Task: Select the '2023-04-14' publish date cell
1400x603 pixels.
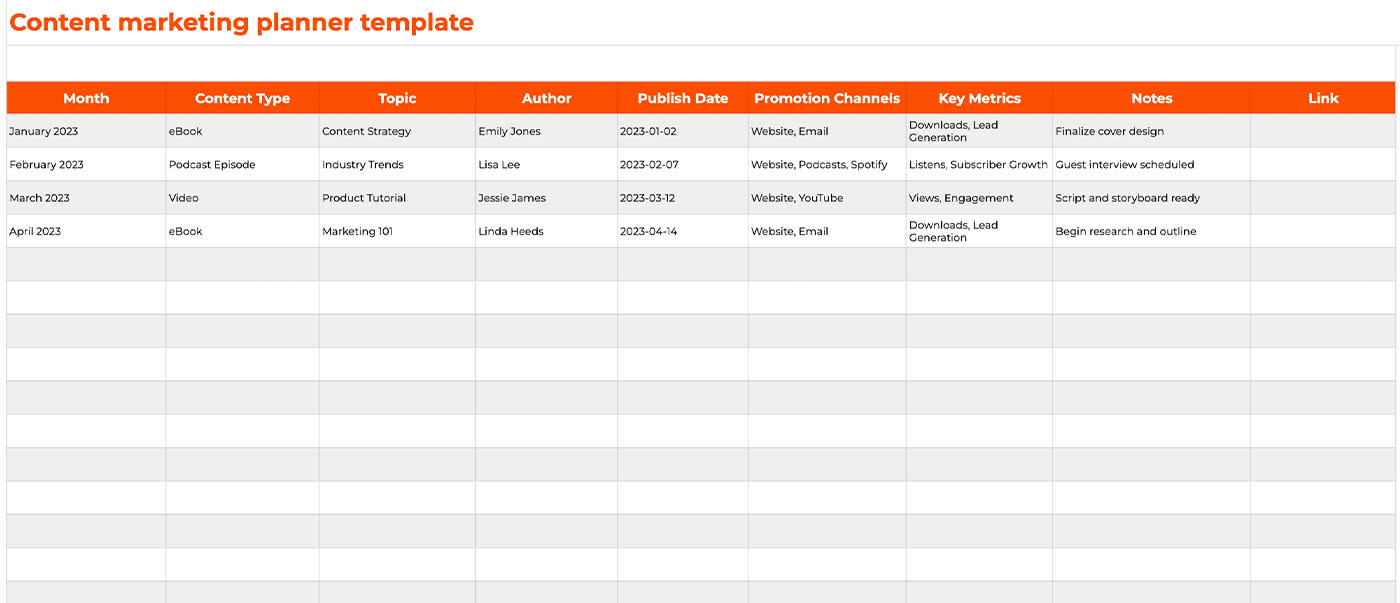Action: [683, 231]
